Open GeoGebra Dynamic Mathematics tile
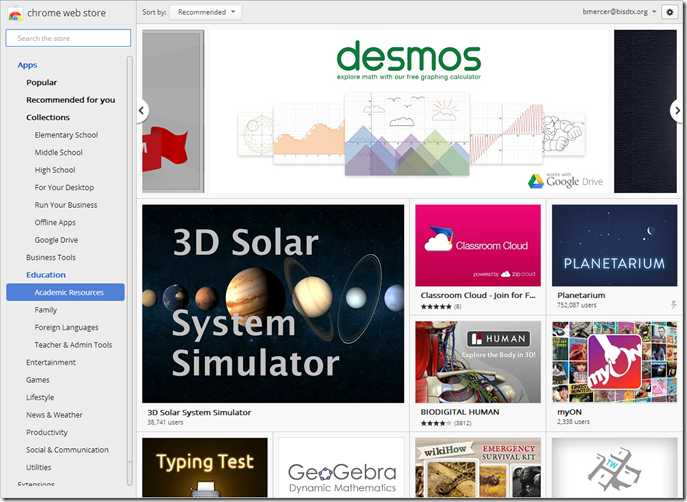The height and width of the screenshot is (502, 687). (341, 467)
